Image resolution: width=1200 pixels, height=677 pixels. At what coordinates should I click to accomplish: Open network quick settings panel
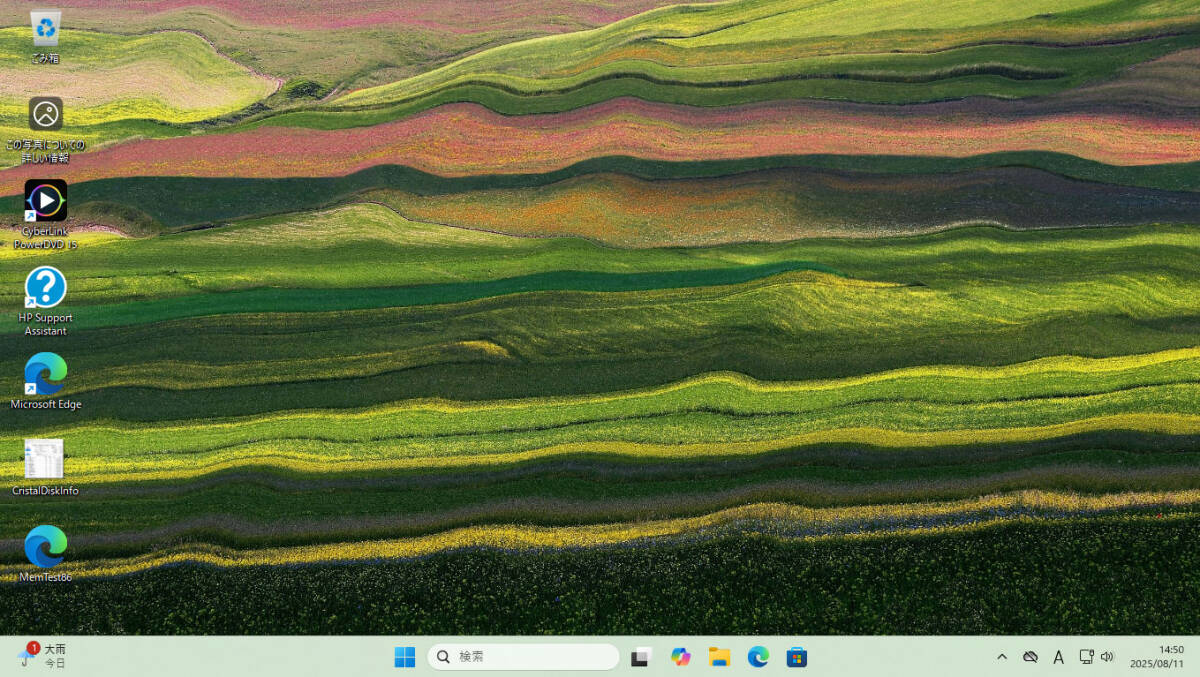click(x=1085, y=657)
